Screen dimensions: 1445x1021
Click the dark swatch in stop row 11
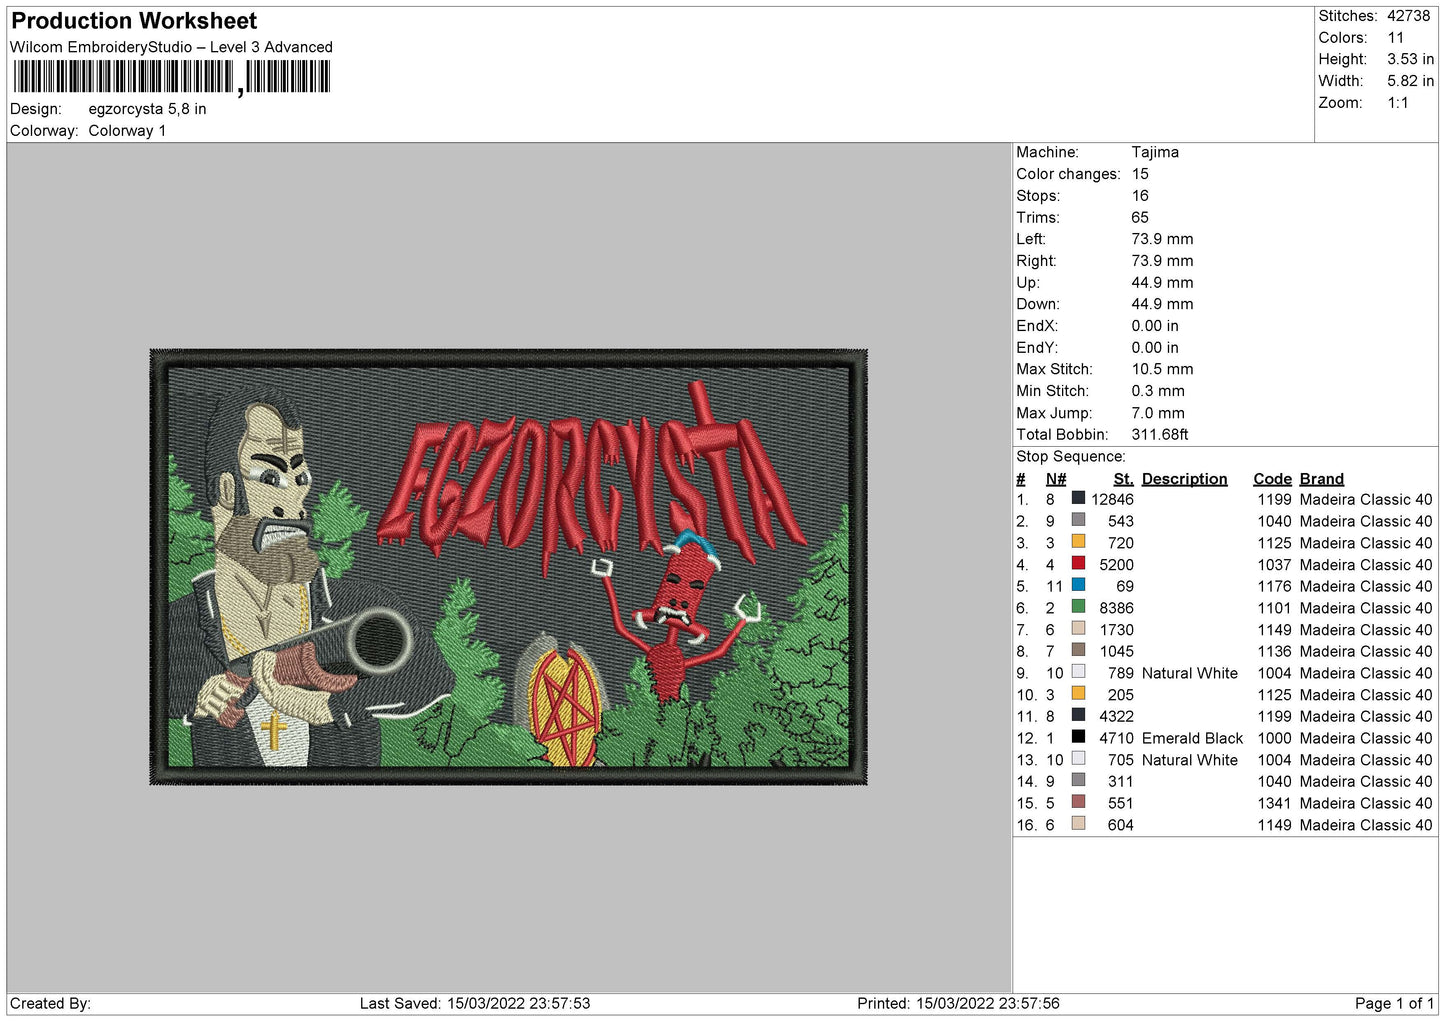(x=1078, y=715)
